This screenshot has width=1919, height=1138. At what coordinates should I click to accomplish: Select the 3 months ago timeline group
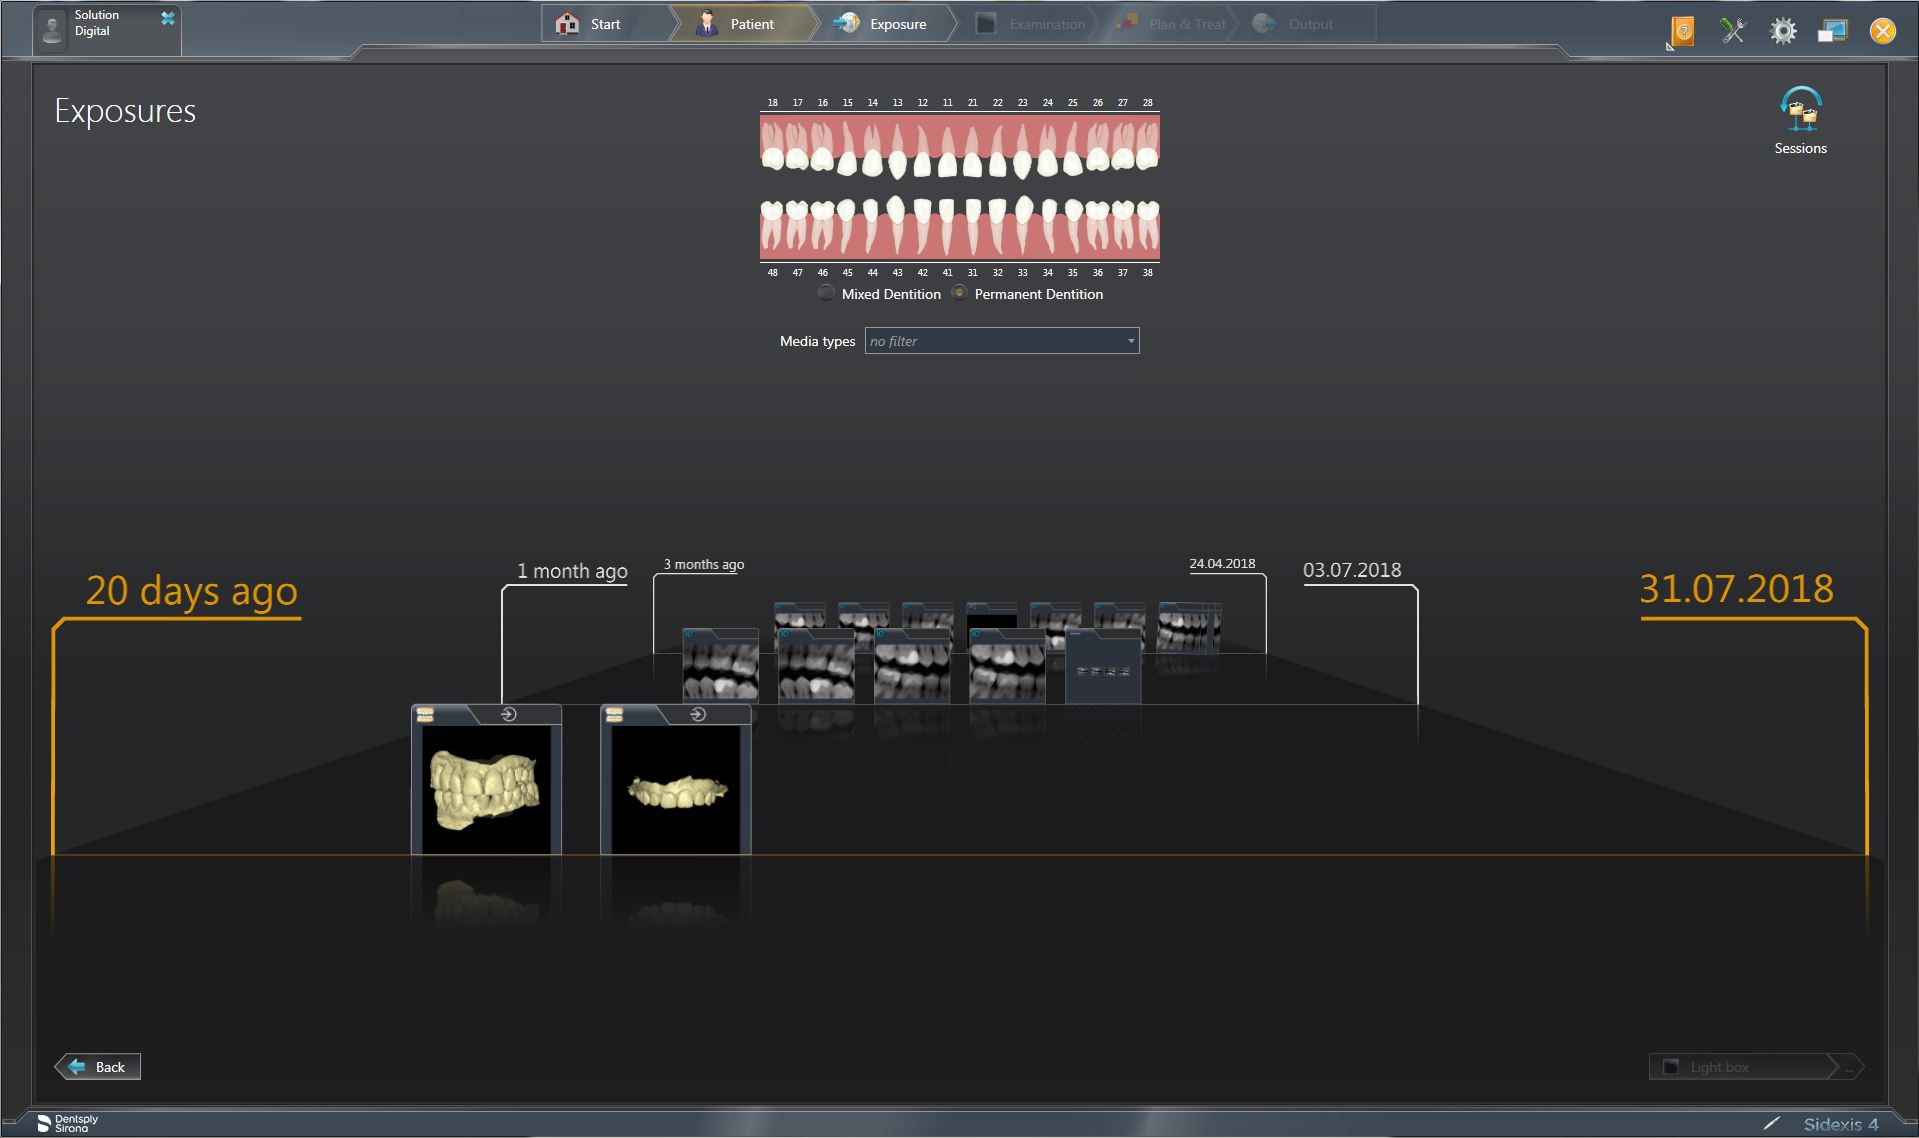(x=704, y=564)
